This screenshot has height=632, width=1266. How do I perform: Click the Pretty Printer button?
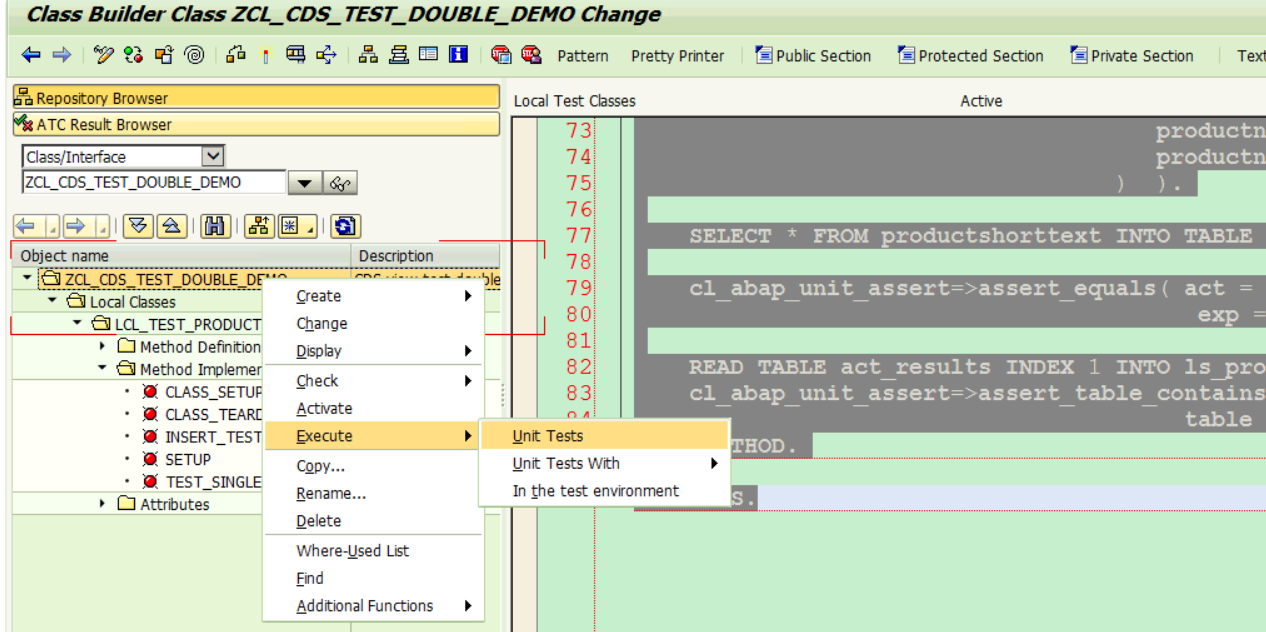coord(677,56)
